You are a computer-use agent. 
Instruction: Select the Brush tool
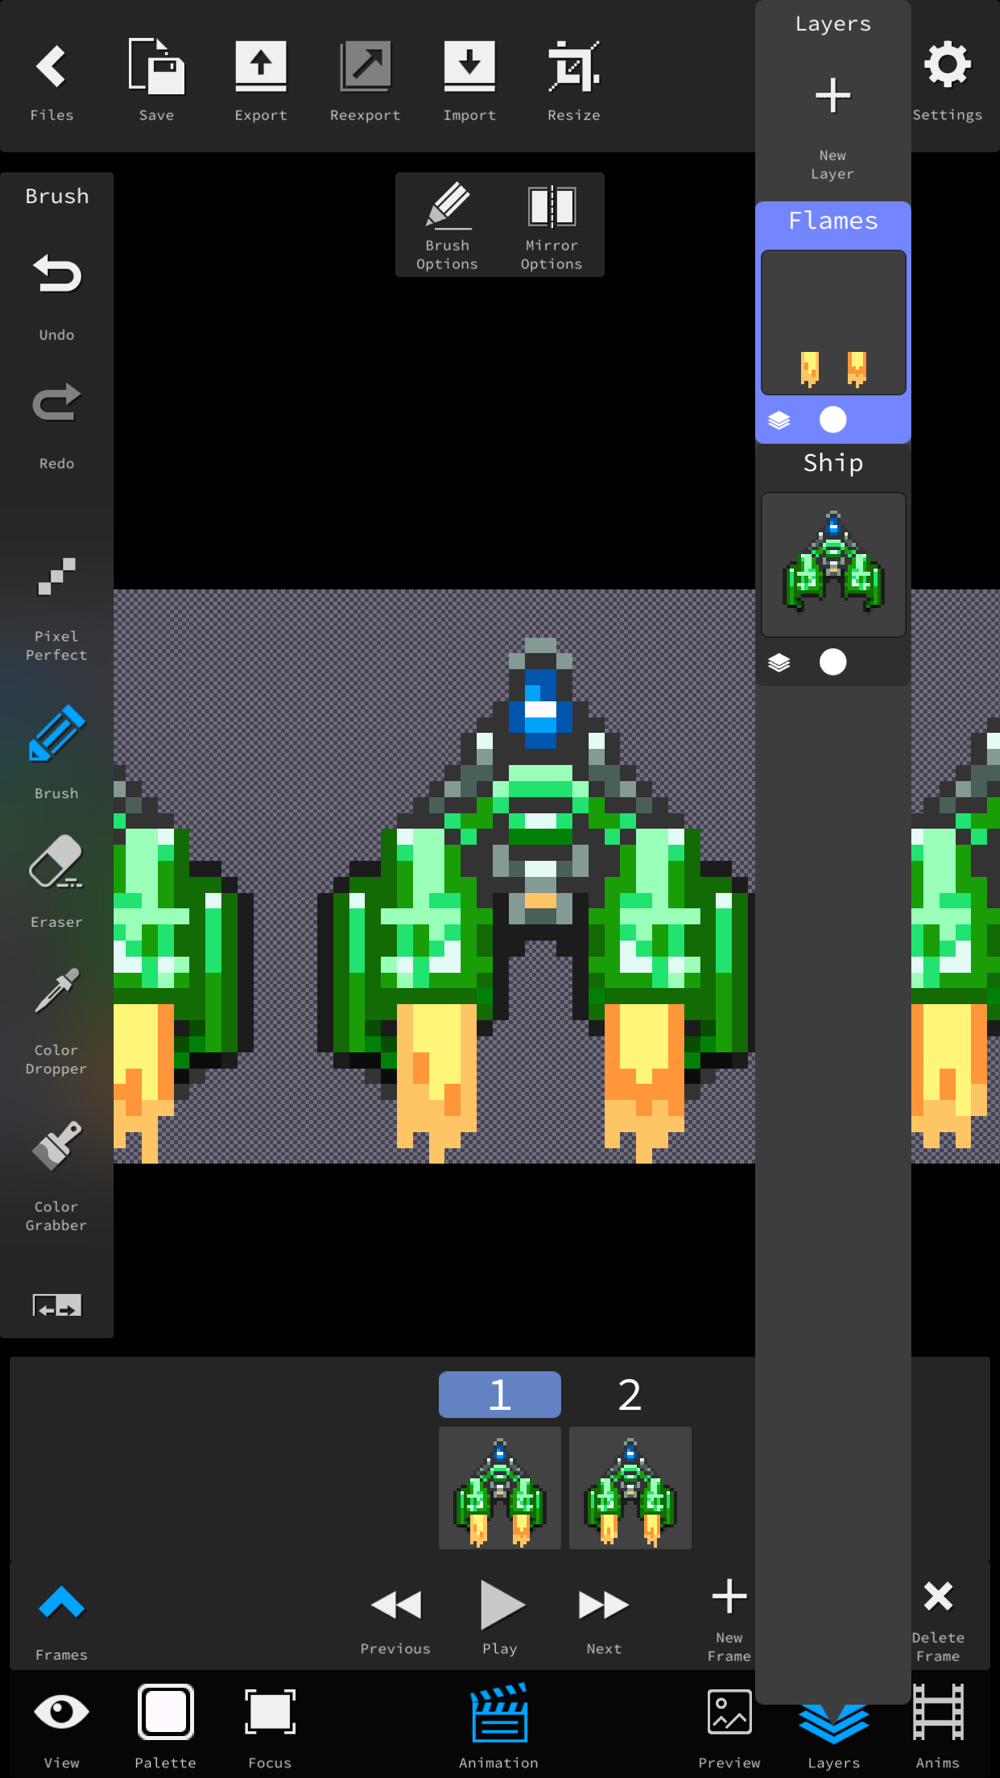coord(57,752)
